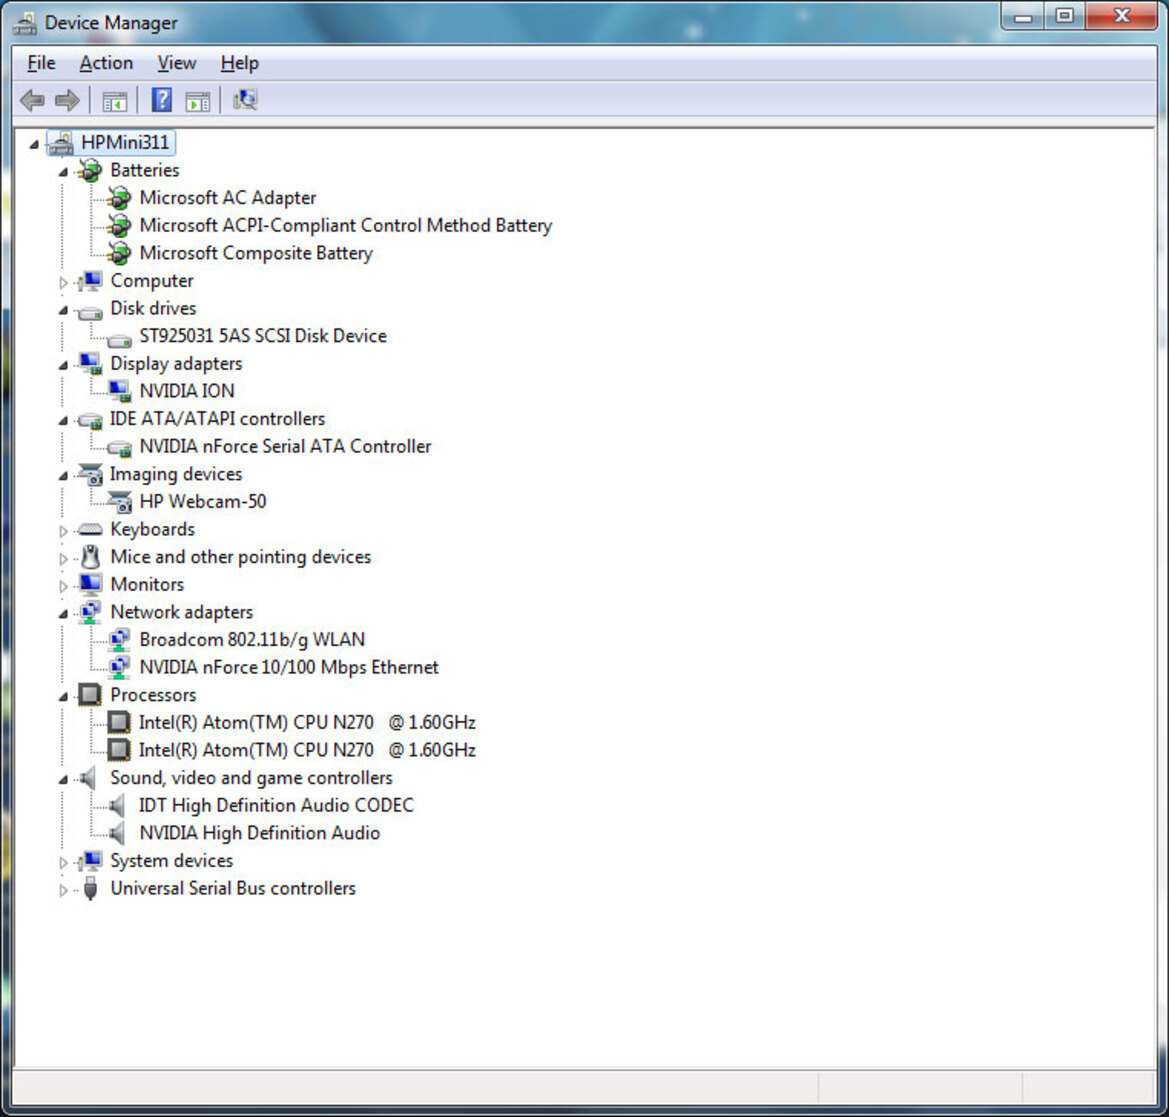The height and width of the screenshot is (1117, 1169).
Task: Click the first Intel Atom CPU N270 icon
Action: pos(119,723)
